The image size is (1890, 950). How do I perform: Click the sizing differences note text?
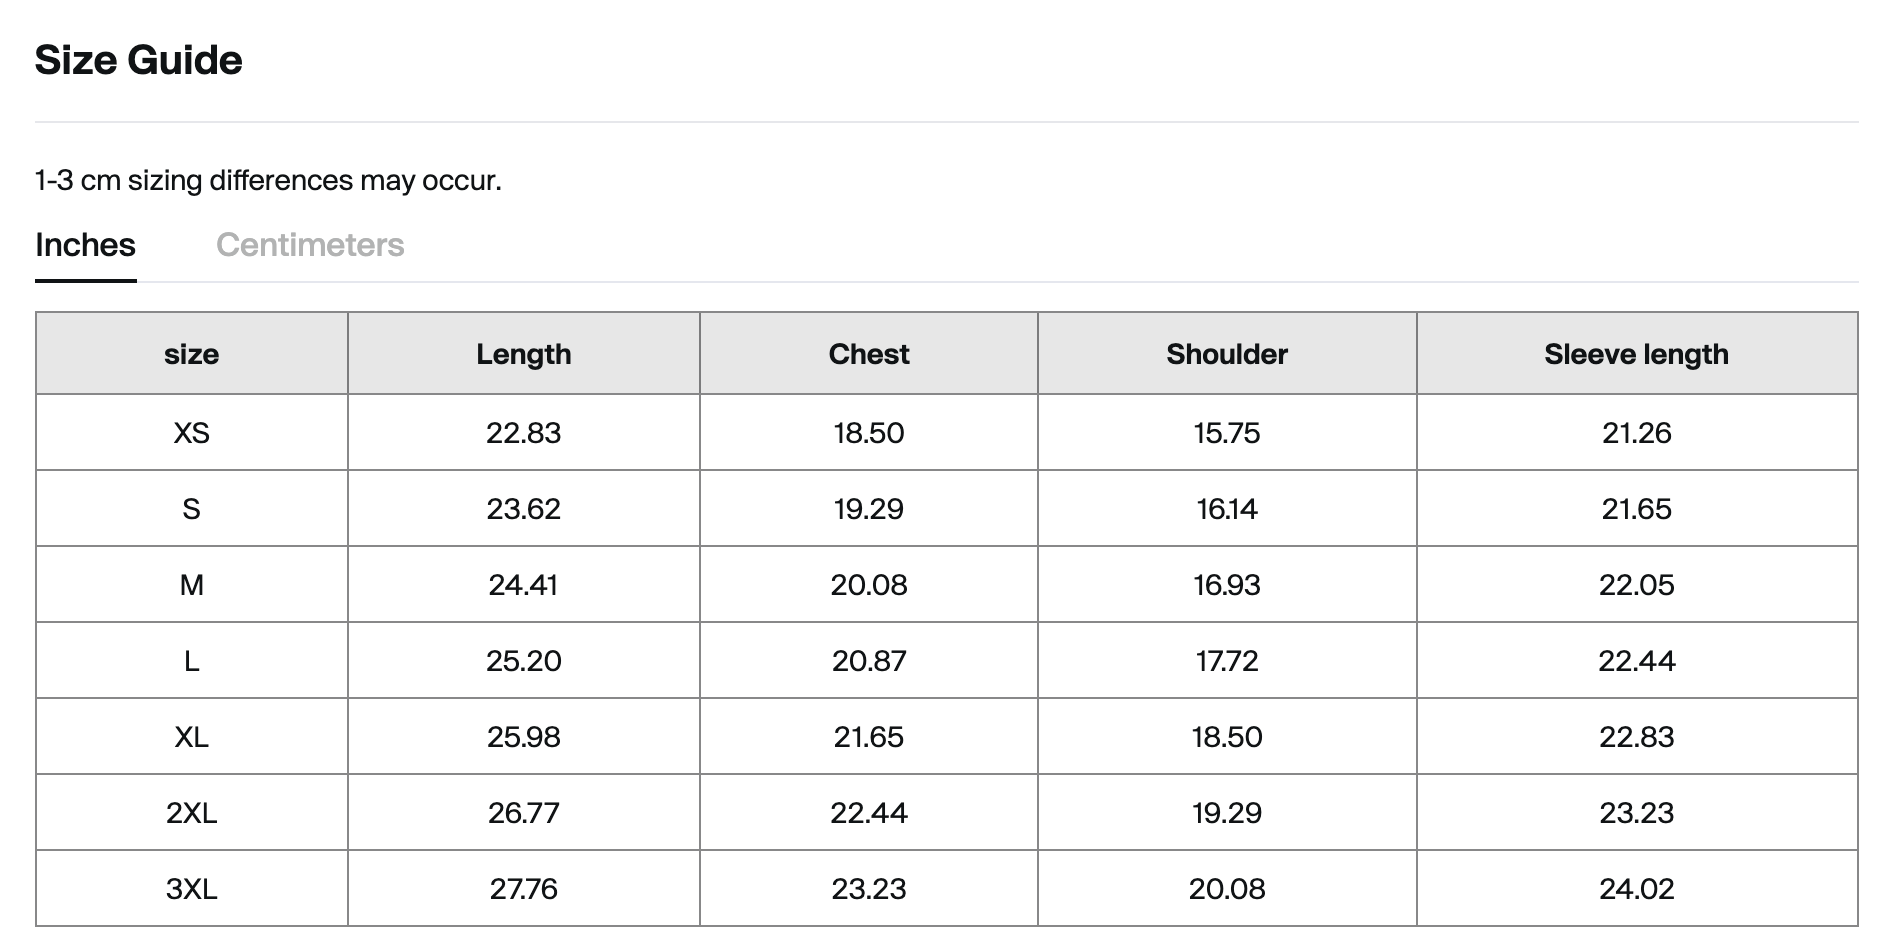click(x=268, y=181)
